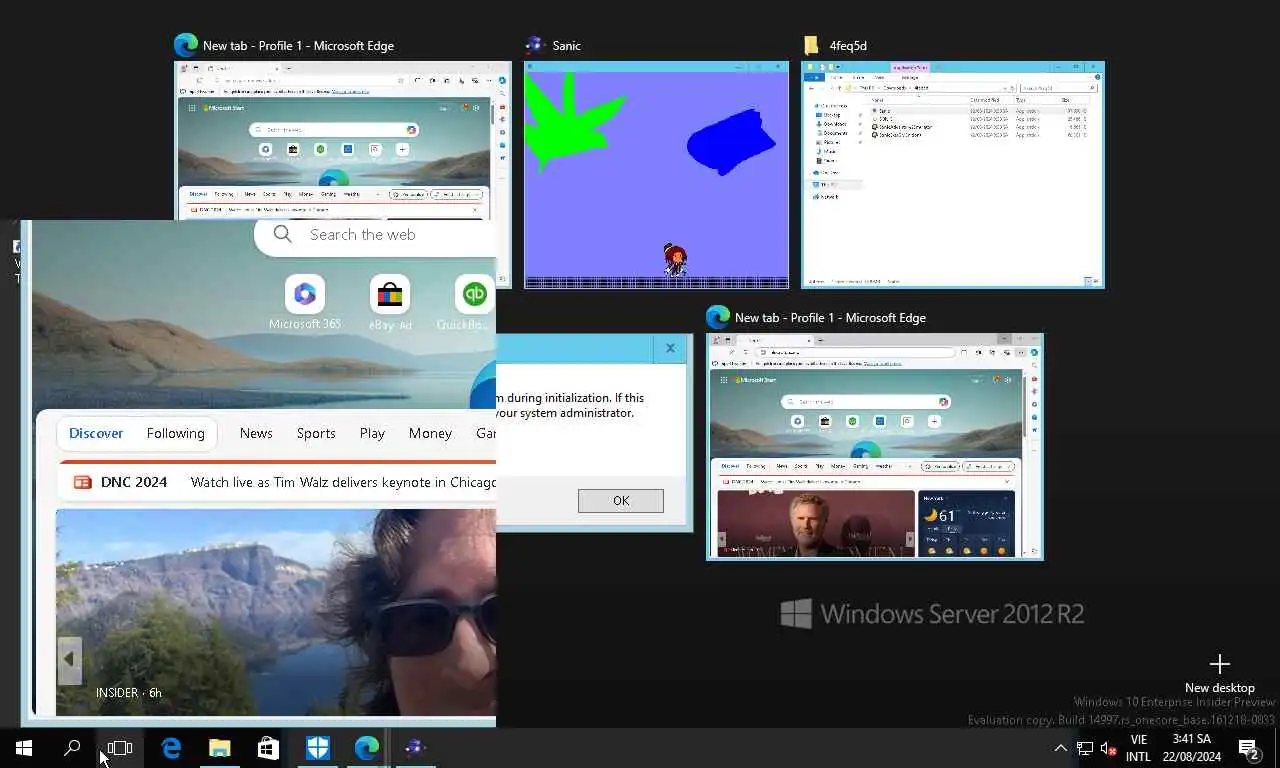Open Action Center notifications icon
Viewport: 1280px width, 768px height.
(1248, 748)
